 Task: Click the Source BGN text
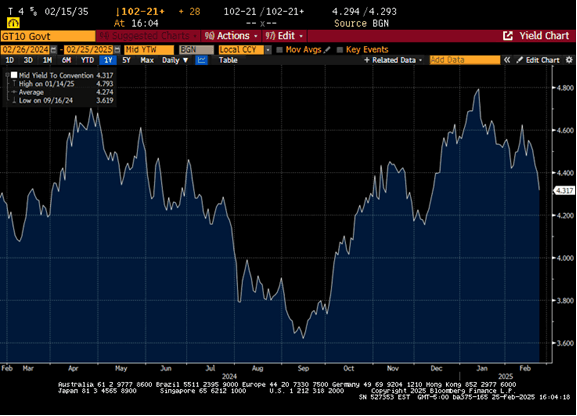pyautogui.click(x=361, y=23)
